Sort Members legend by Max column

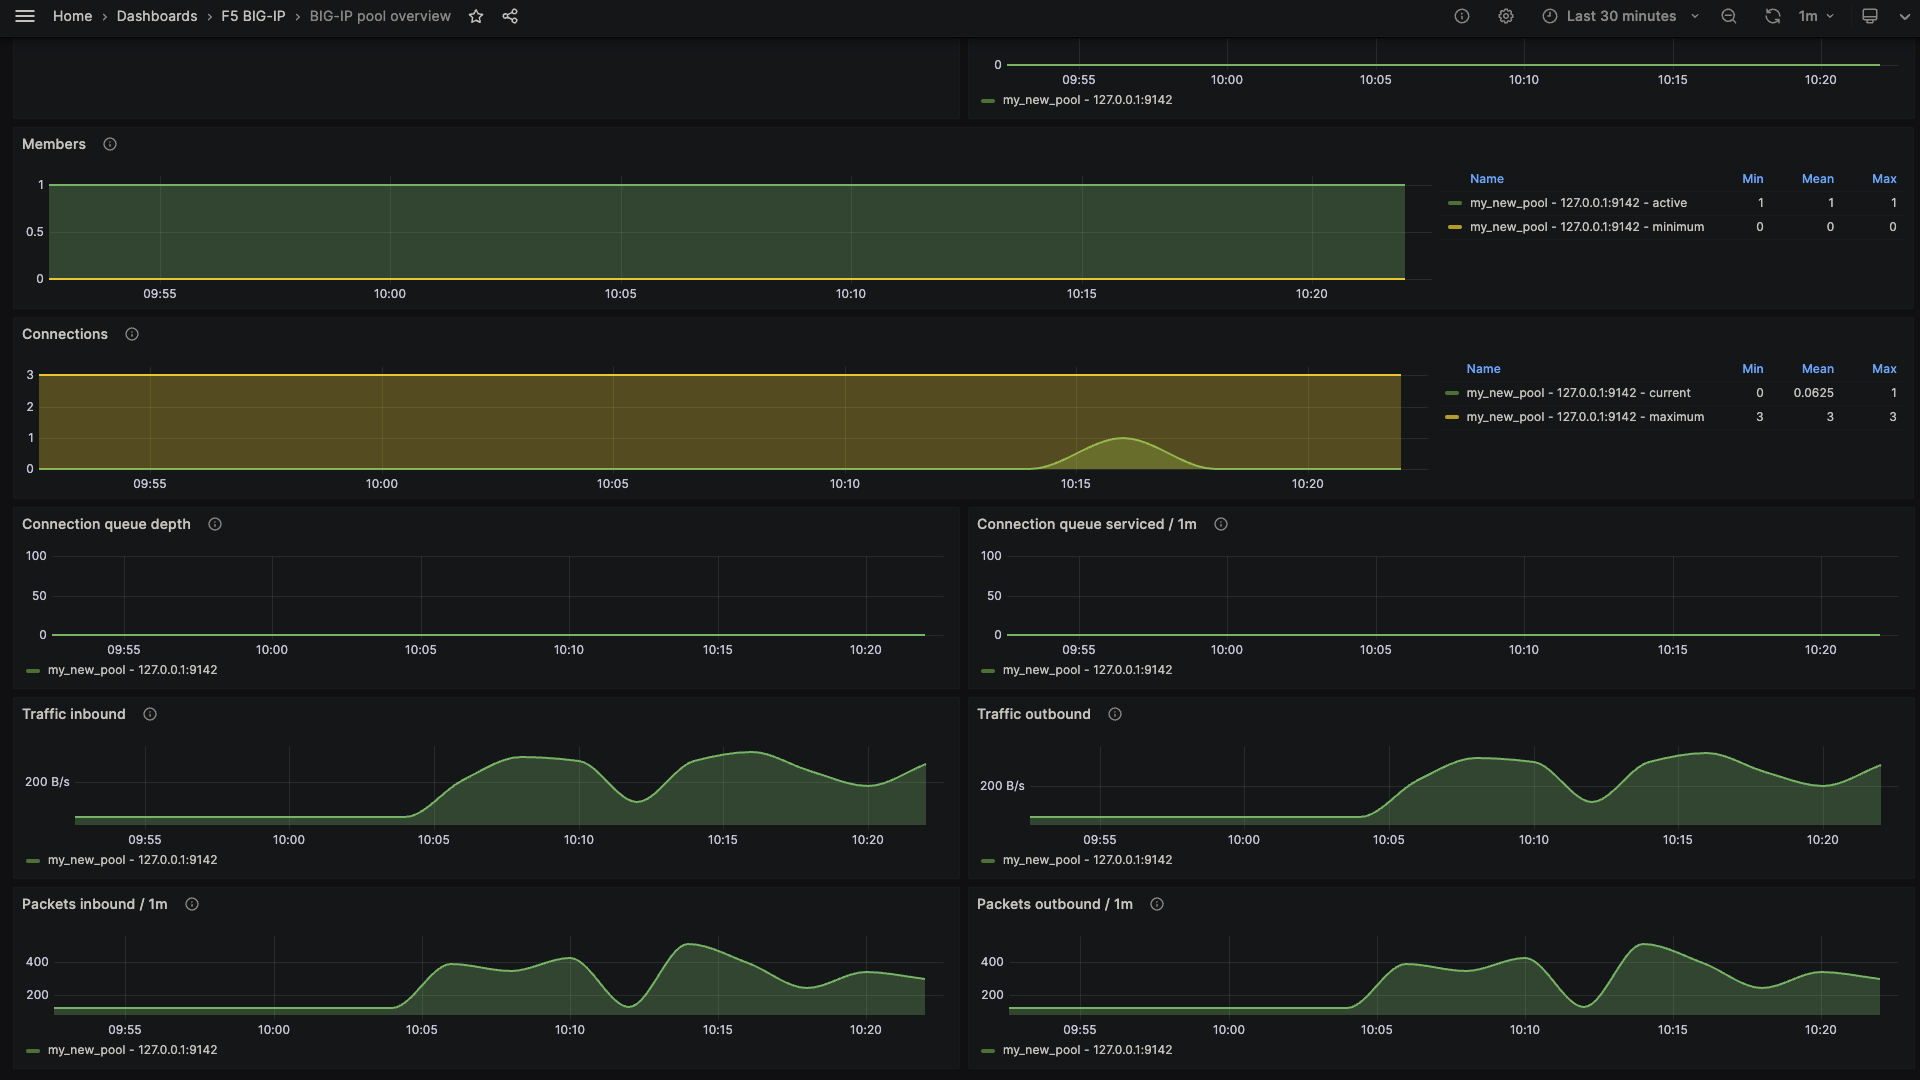(x=1883, y=179)
